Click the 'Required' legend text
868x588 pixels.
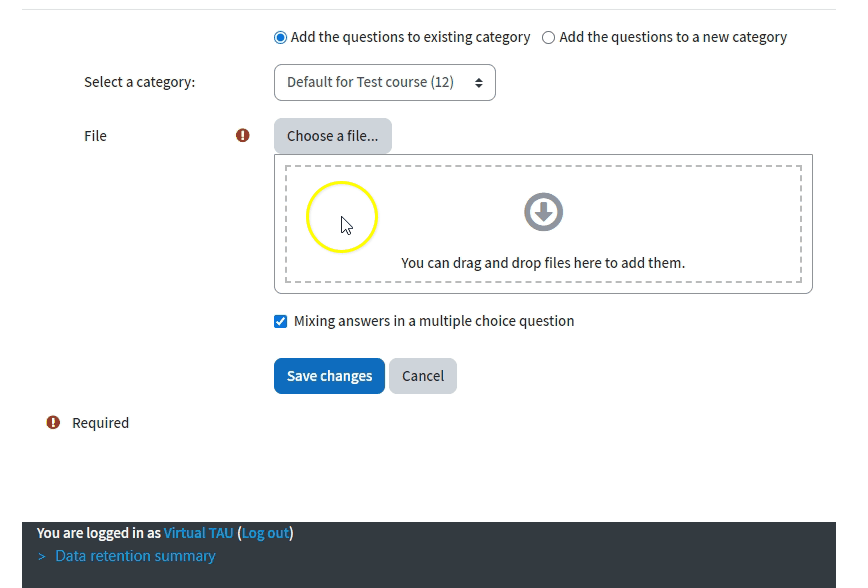(100, 423)
